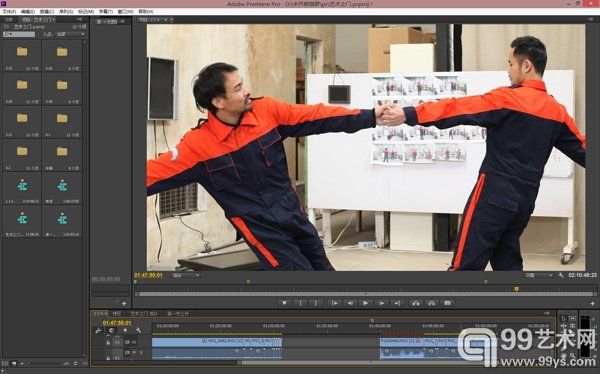Toggle V1 track targeting

(x=117, y=342)
